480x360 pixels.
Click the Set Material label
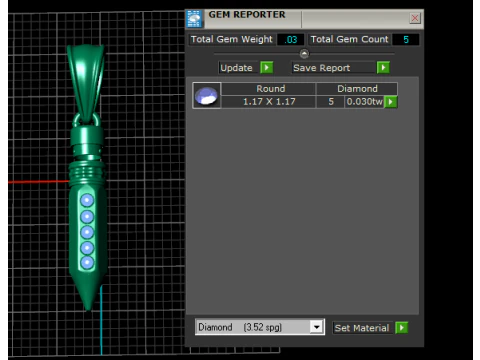click(362, 328)
